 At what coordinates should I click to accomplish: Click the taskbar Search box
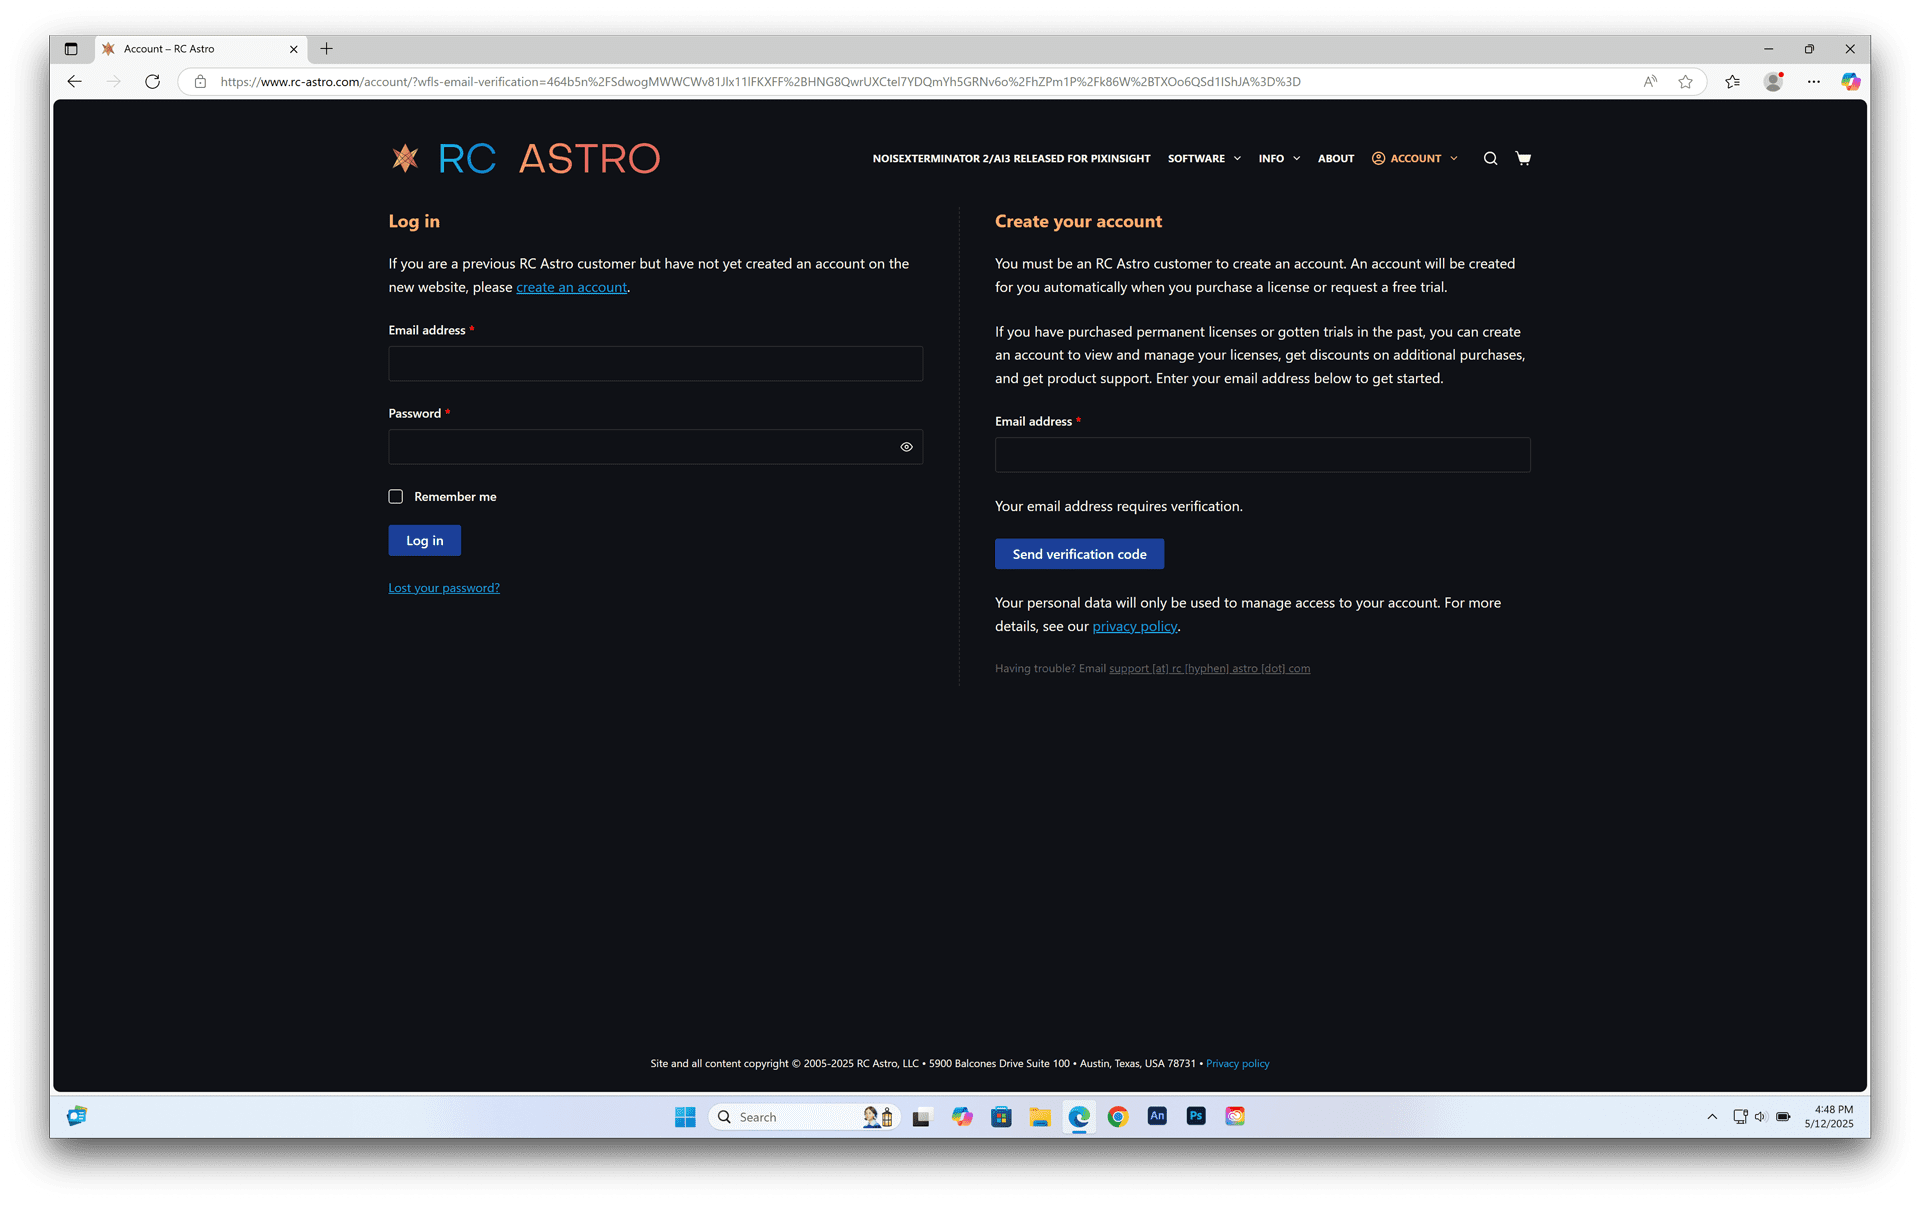pyautogui.click(x=805, y=1117)
